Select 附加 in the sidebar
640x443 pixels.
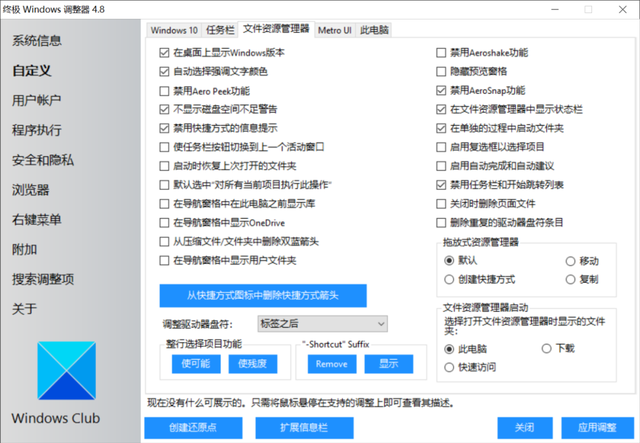[x=24, y=249]
